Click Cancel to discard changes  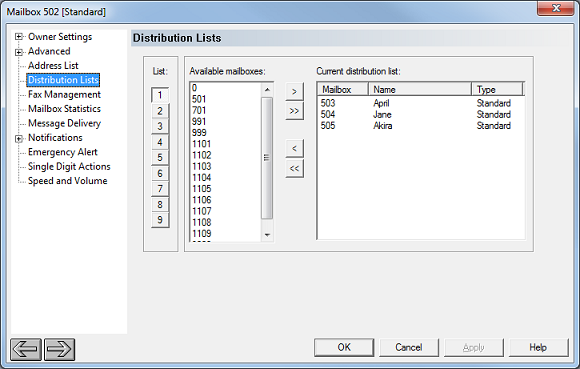pos(409,347)
